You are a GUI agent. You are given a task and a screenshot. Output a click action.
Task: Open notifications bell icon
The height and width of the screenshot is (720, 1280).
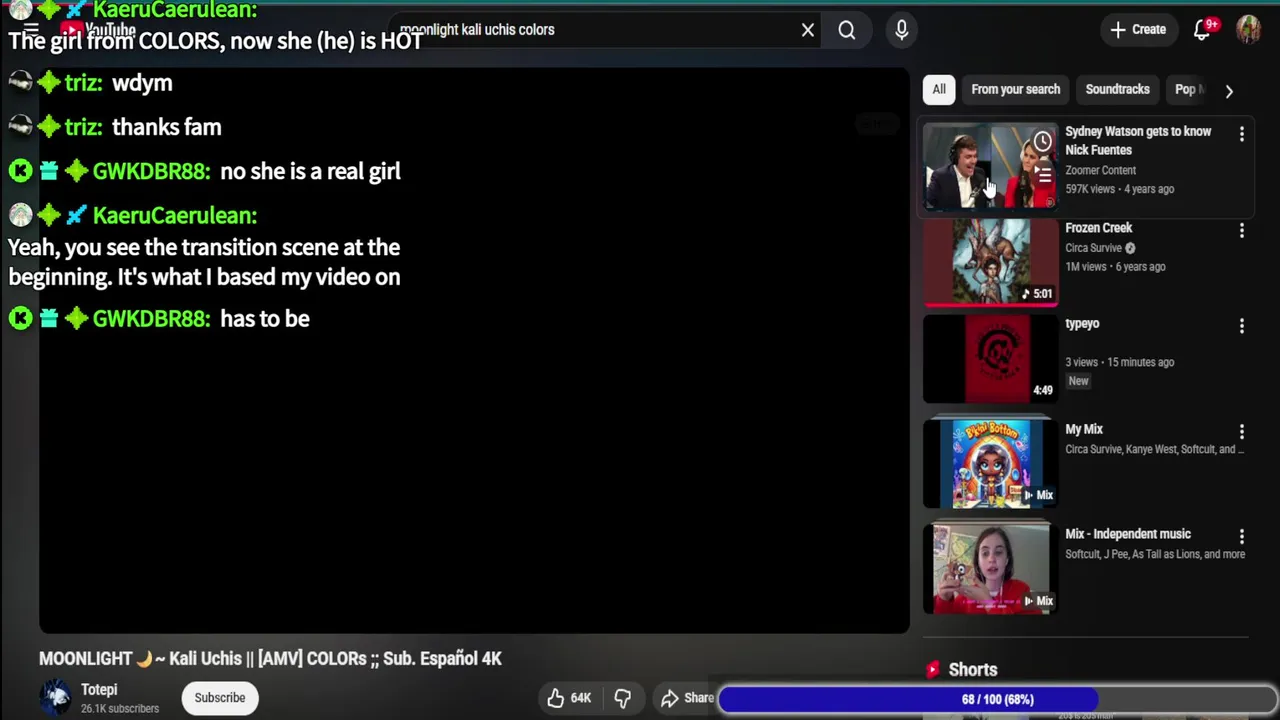1203,30
